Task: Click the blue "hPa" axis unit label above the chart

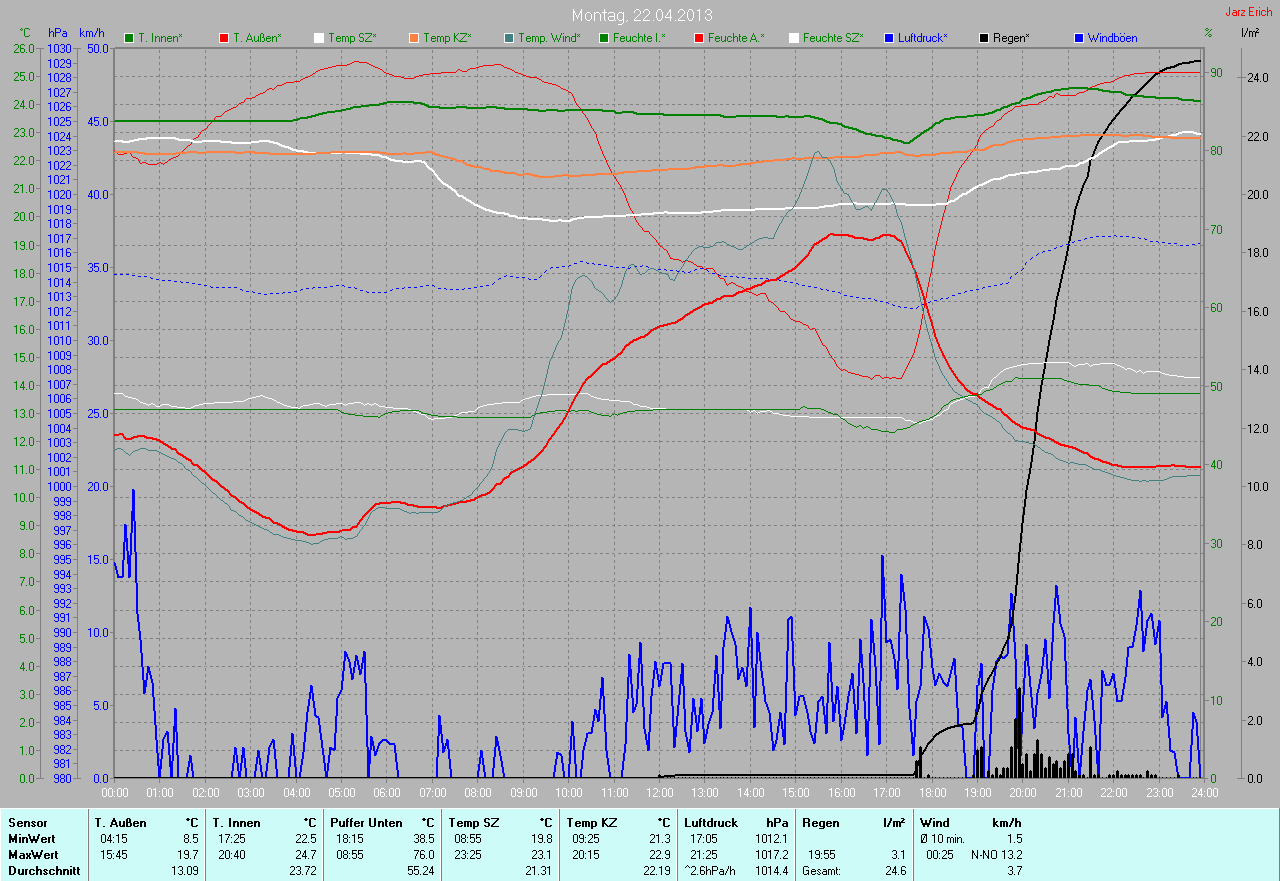Action: pyautogui.click(x=57, y=33)
